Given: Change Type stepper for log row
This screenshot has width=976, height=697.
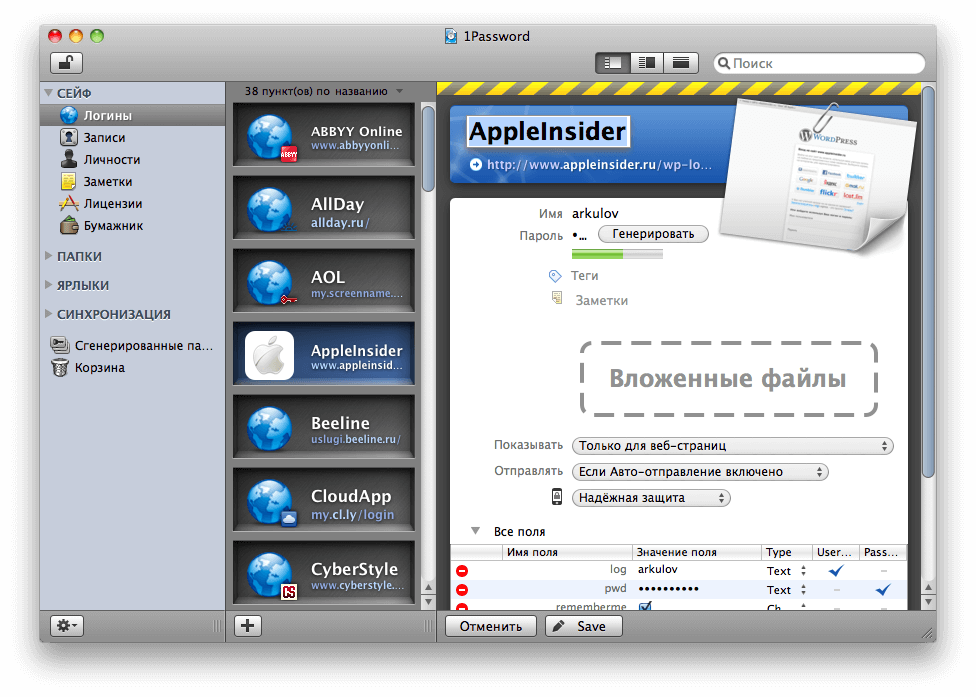Looking at the screenshot, I should 803,571.
